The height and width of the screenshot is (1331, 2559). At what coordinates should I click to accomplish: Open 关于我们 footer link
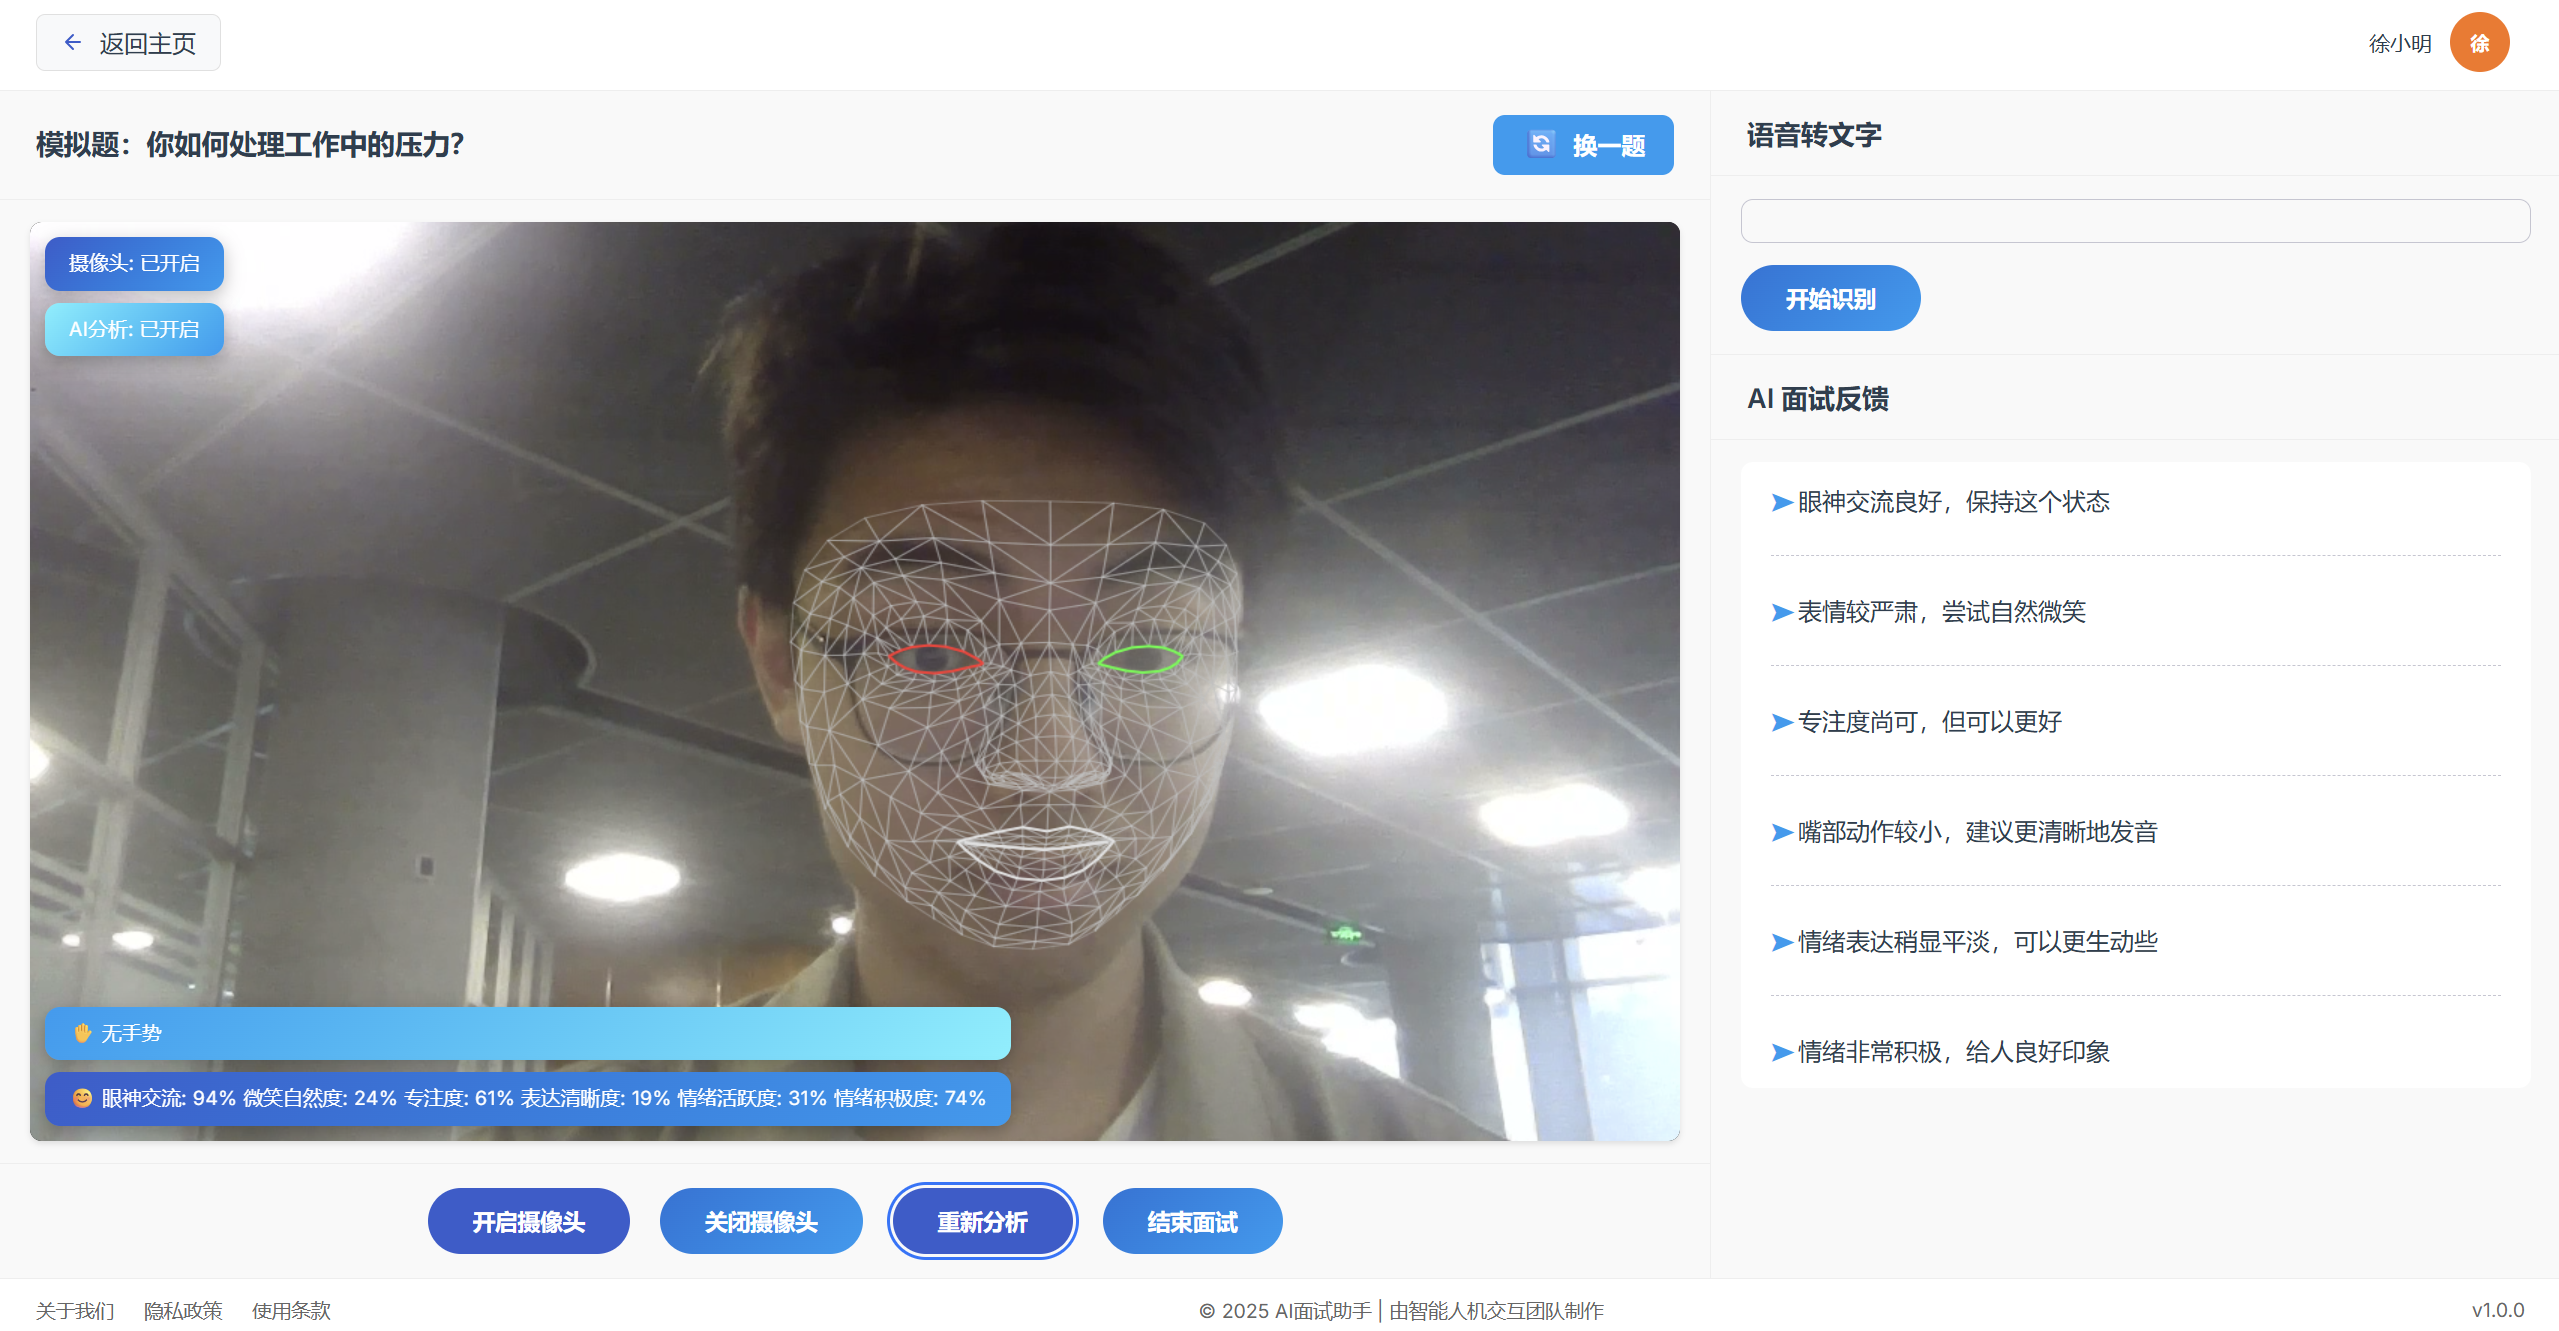[75, 1310]
